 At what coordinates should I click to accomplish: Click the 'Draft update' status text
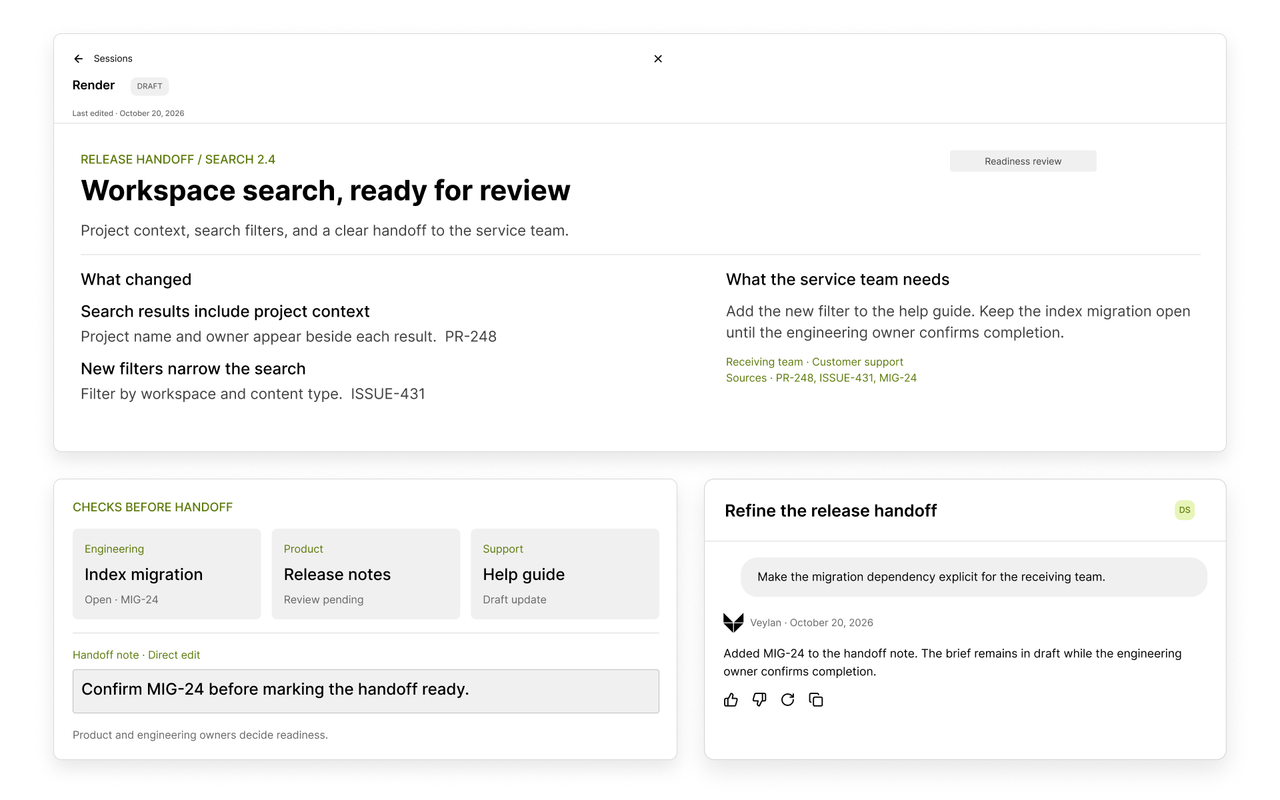pos(515,600)
